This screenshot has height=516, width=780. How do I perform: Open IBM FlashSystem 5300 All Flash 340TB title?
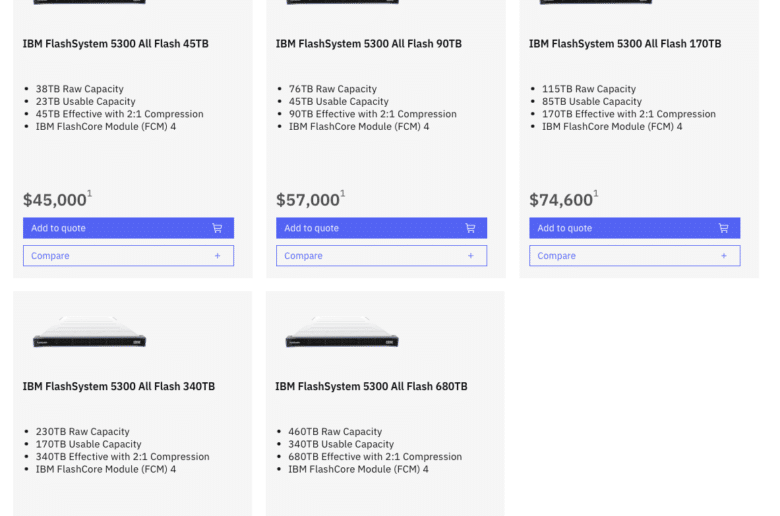tap(119, 387)
